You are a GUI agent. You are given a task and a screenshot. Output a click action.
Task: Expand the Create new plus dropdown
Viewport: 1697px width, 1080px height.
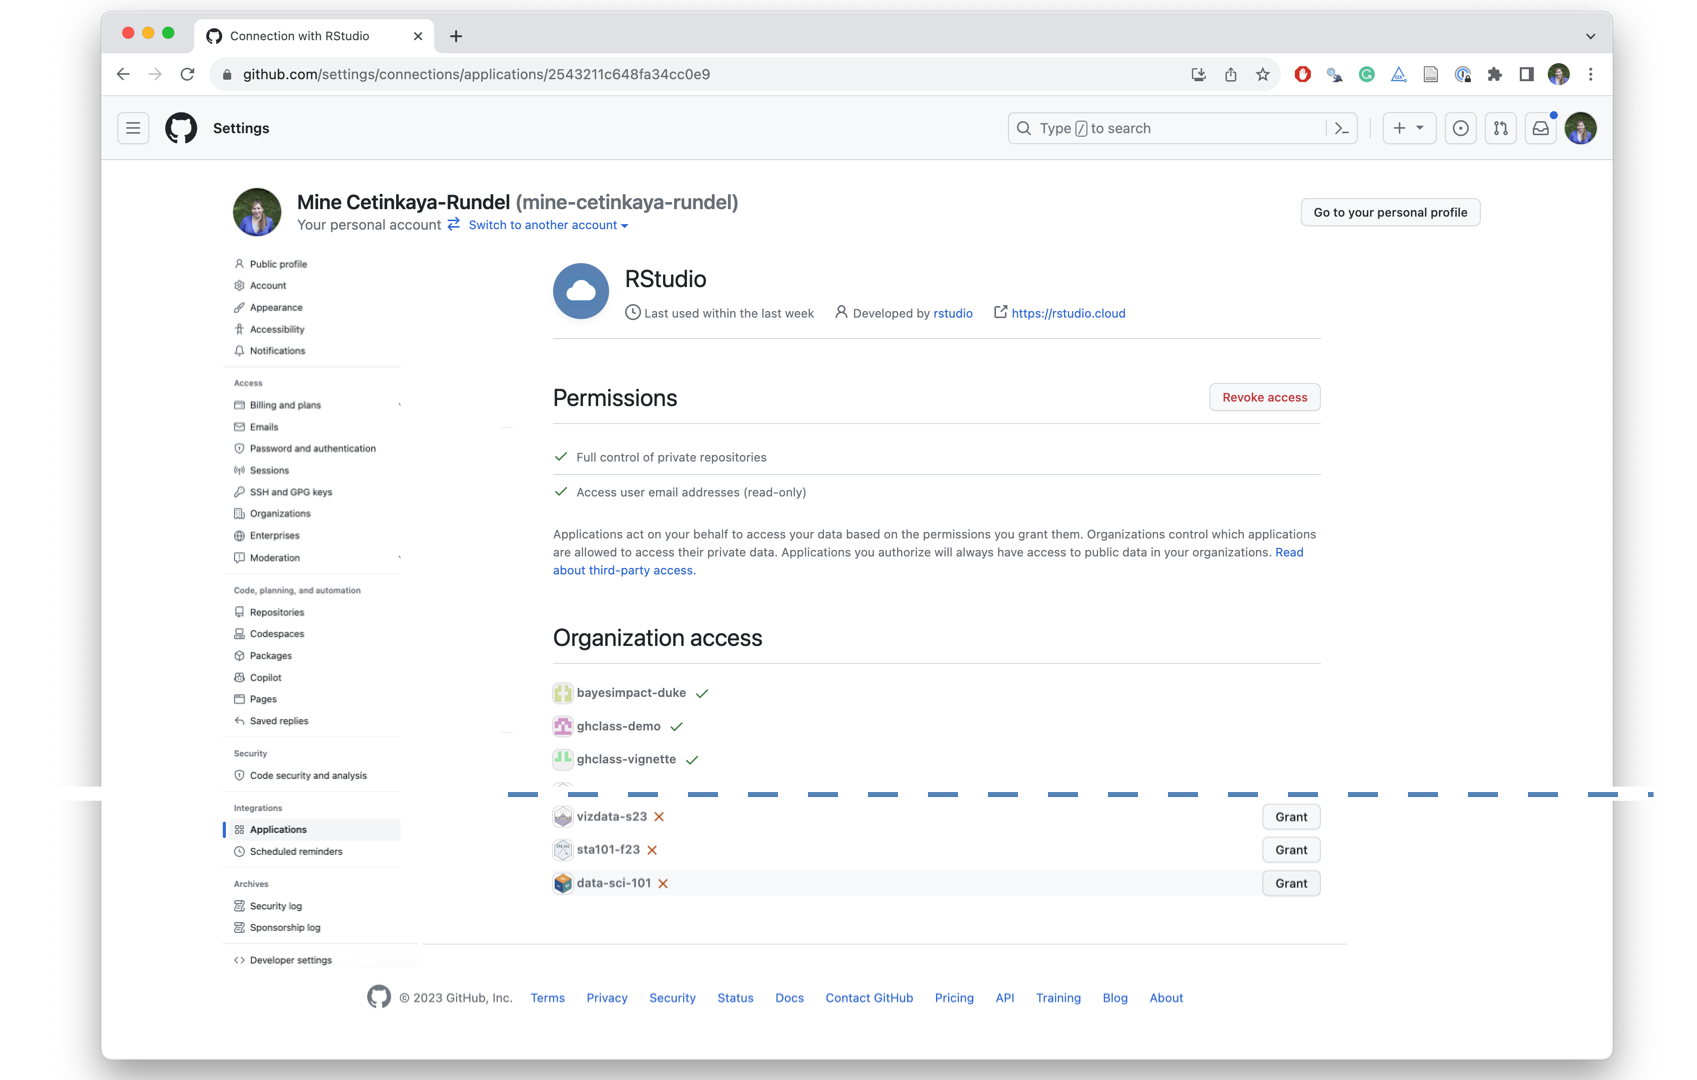(x=1408, y=128)
